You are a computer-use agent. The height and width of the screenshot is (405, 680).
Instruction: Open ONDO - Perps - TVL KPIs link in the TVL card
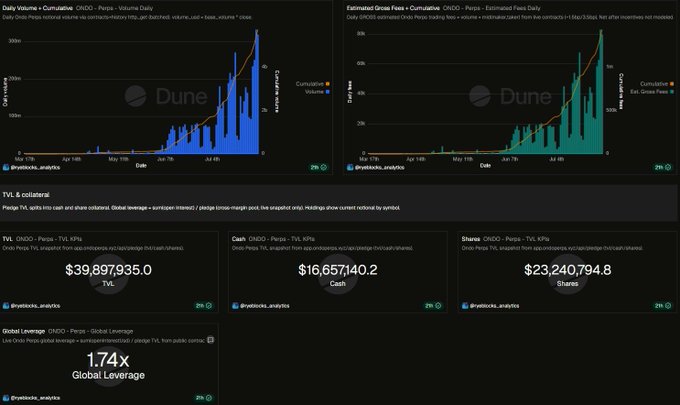49,239
